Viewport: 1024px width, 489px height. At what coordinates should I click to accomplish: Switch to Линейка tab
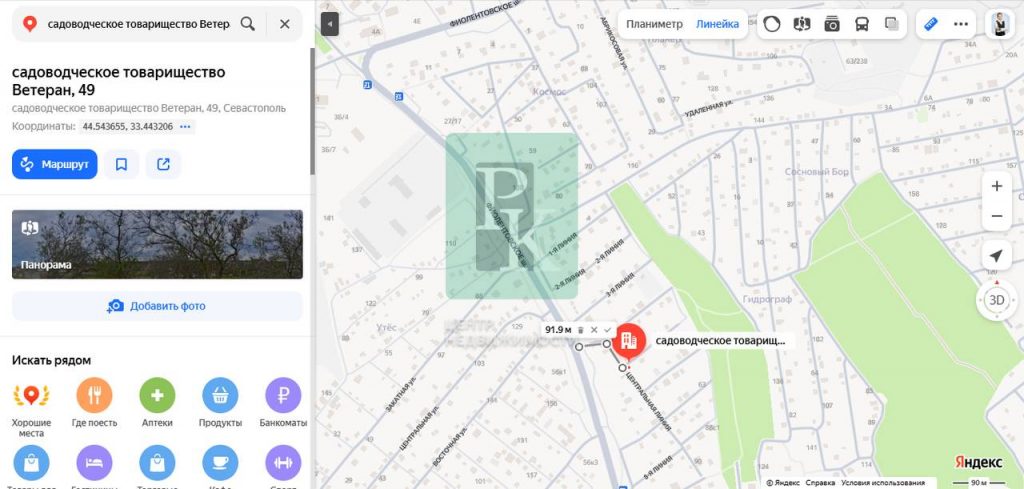(x=717, y=24)
